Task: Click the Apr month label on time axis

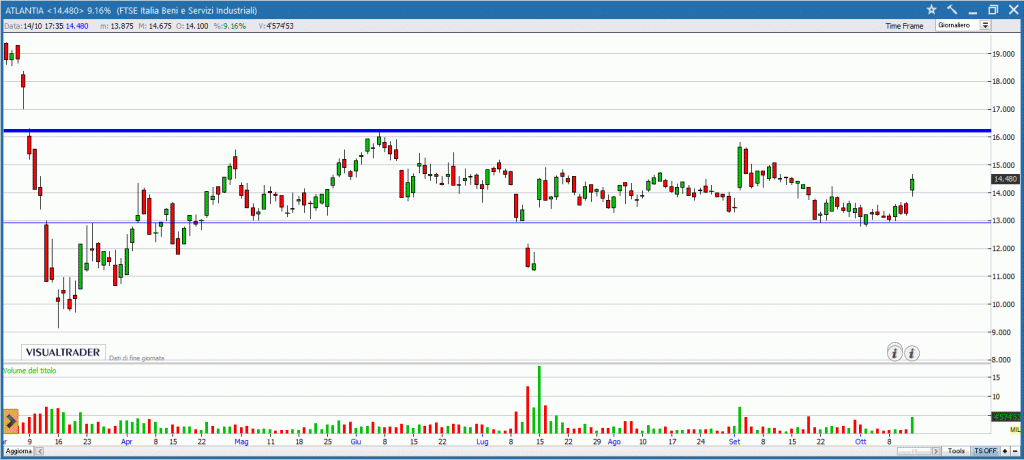Action: pyautogui.click(x=127, y=442)
